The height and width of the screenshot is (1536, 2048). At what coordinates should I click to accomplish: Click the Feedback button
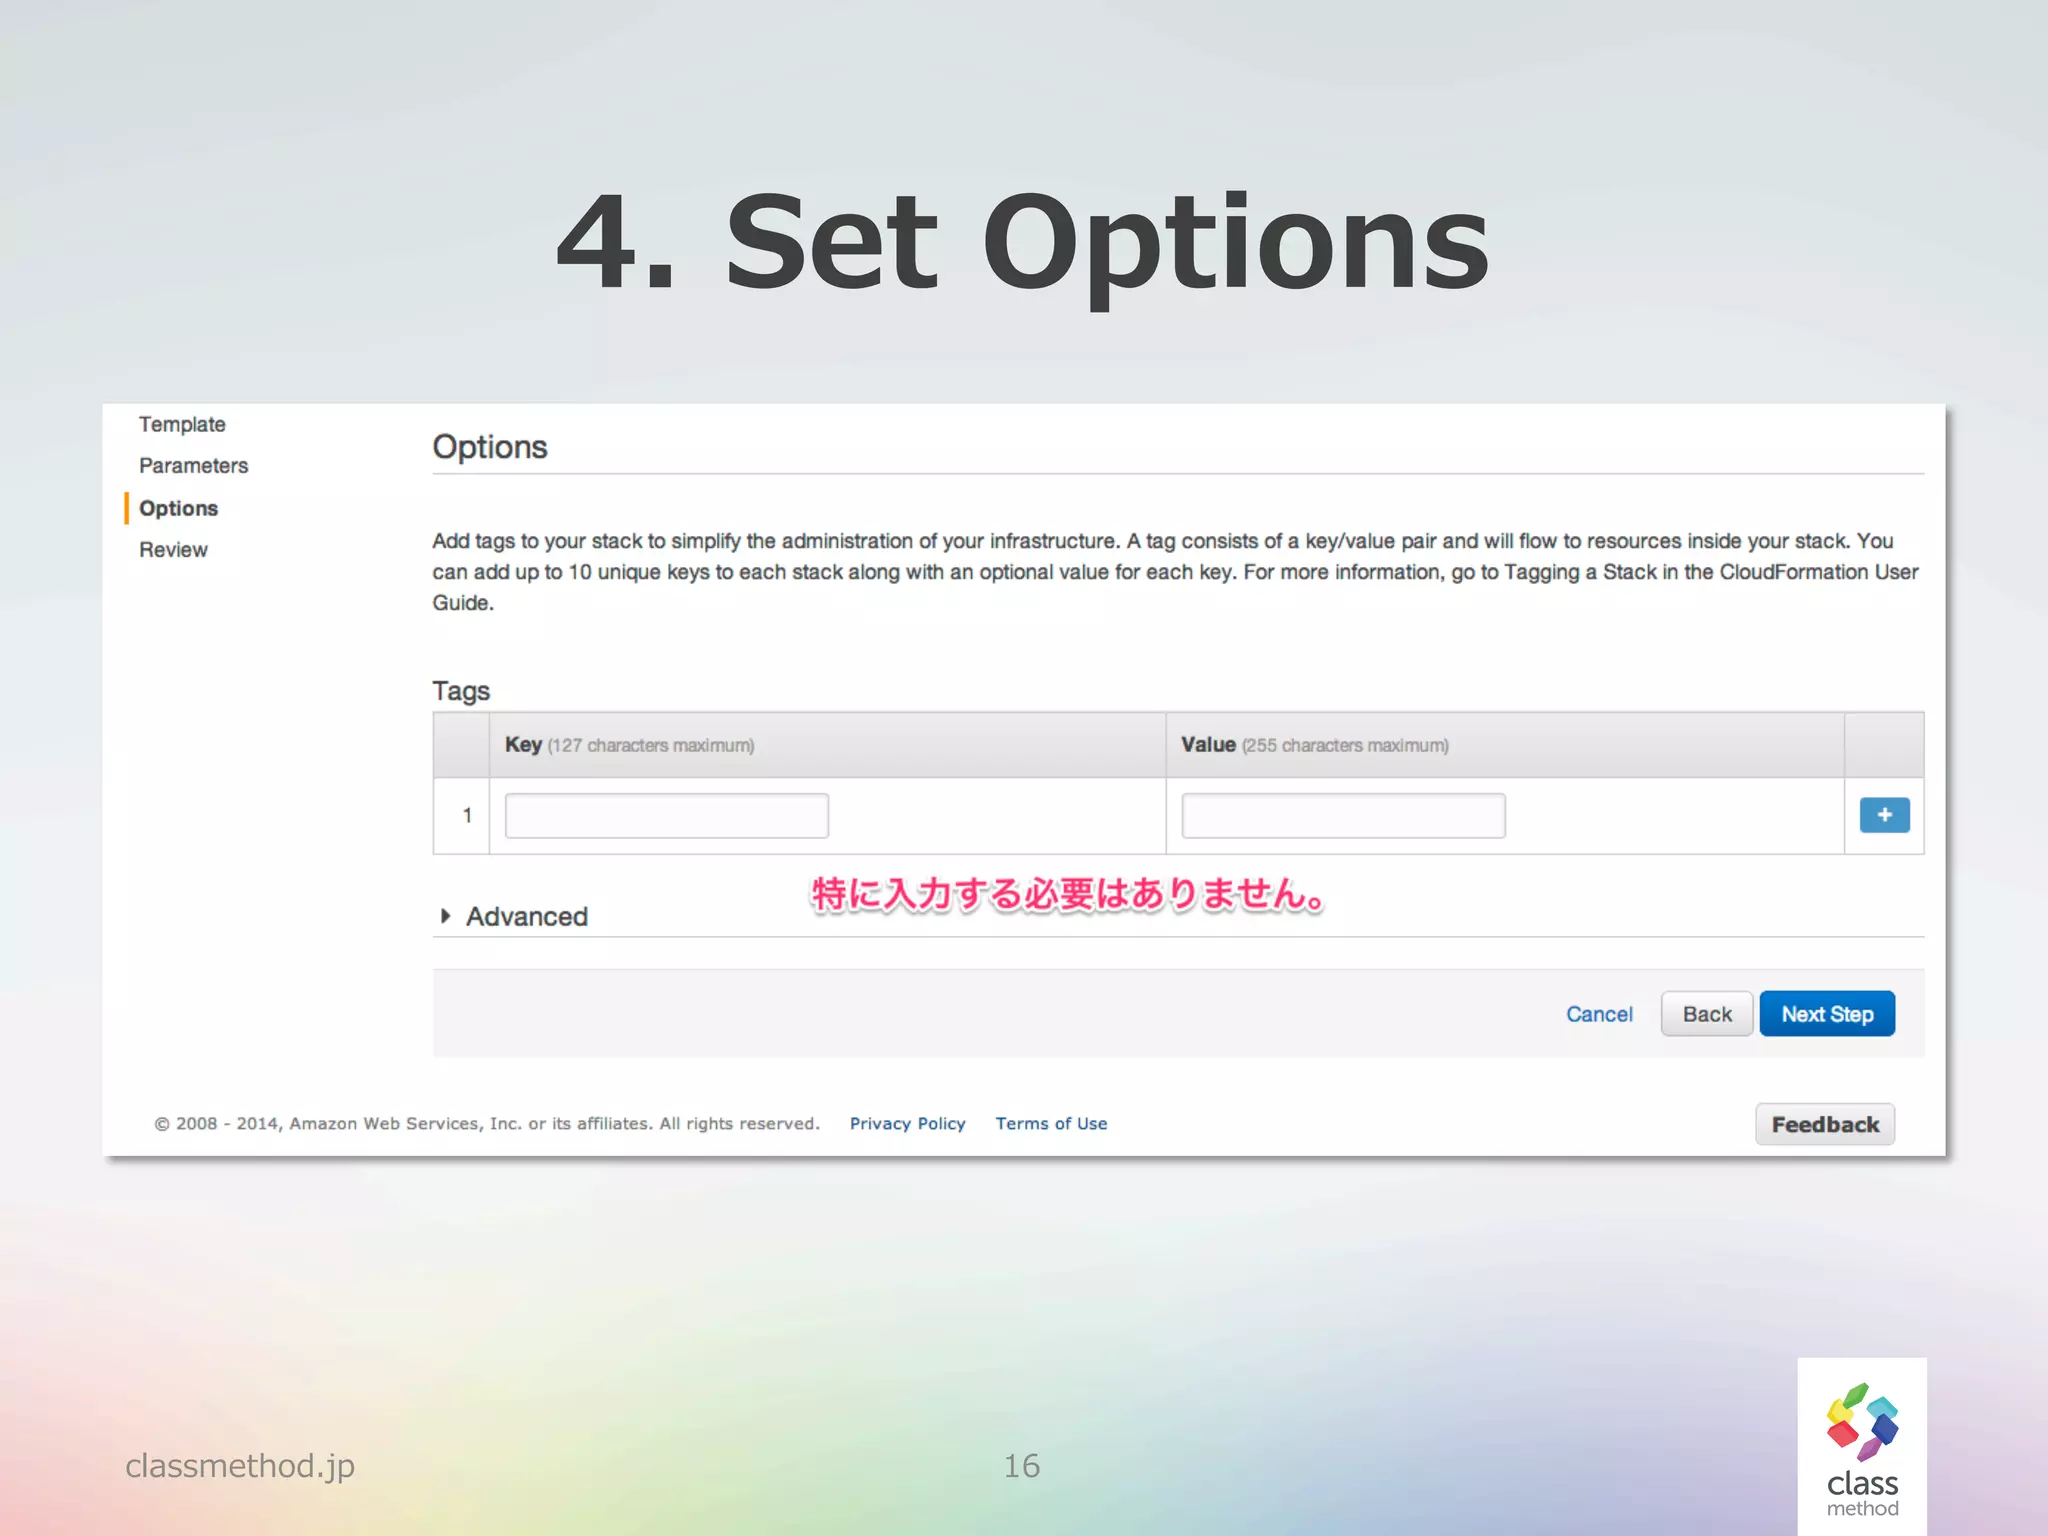pos(1825,1124)
